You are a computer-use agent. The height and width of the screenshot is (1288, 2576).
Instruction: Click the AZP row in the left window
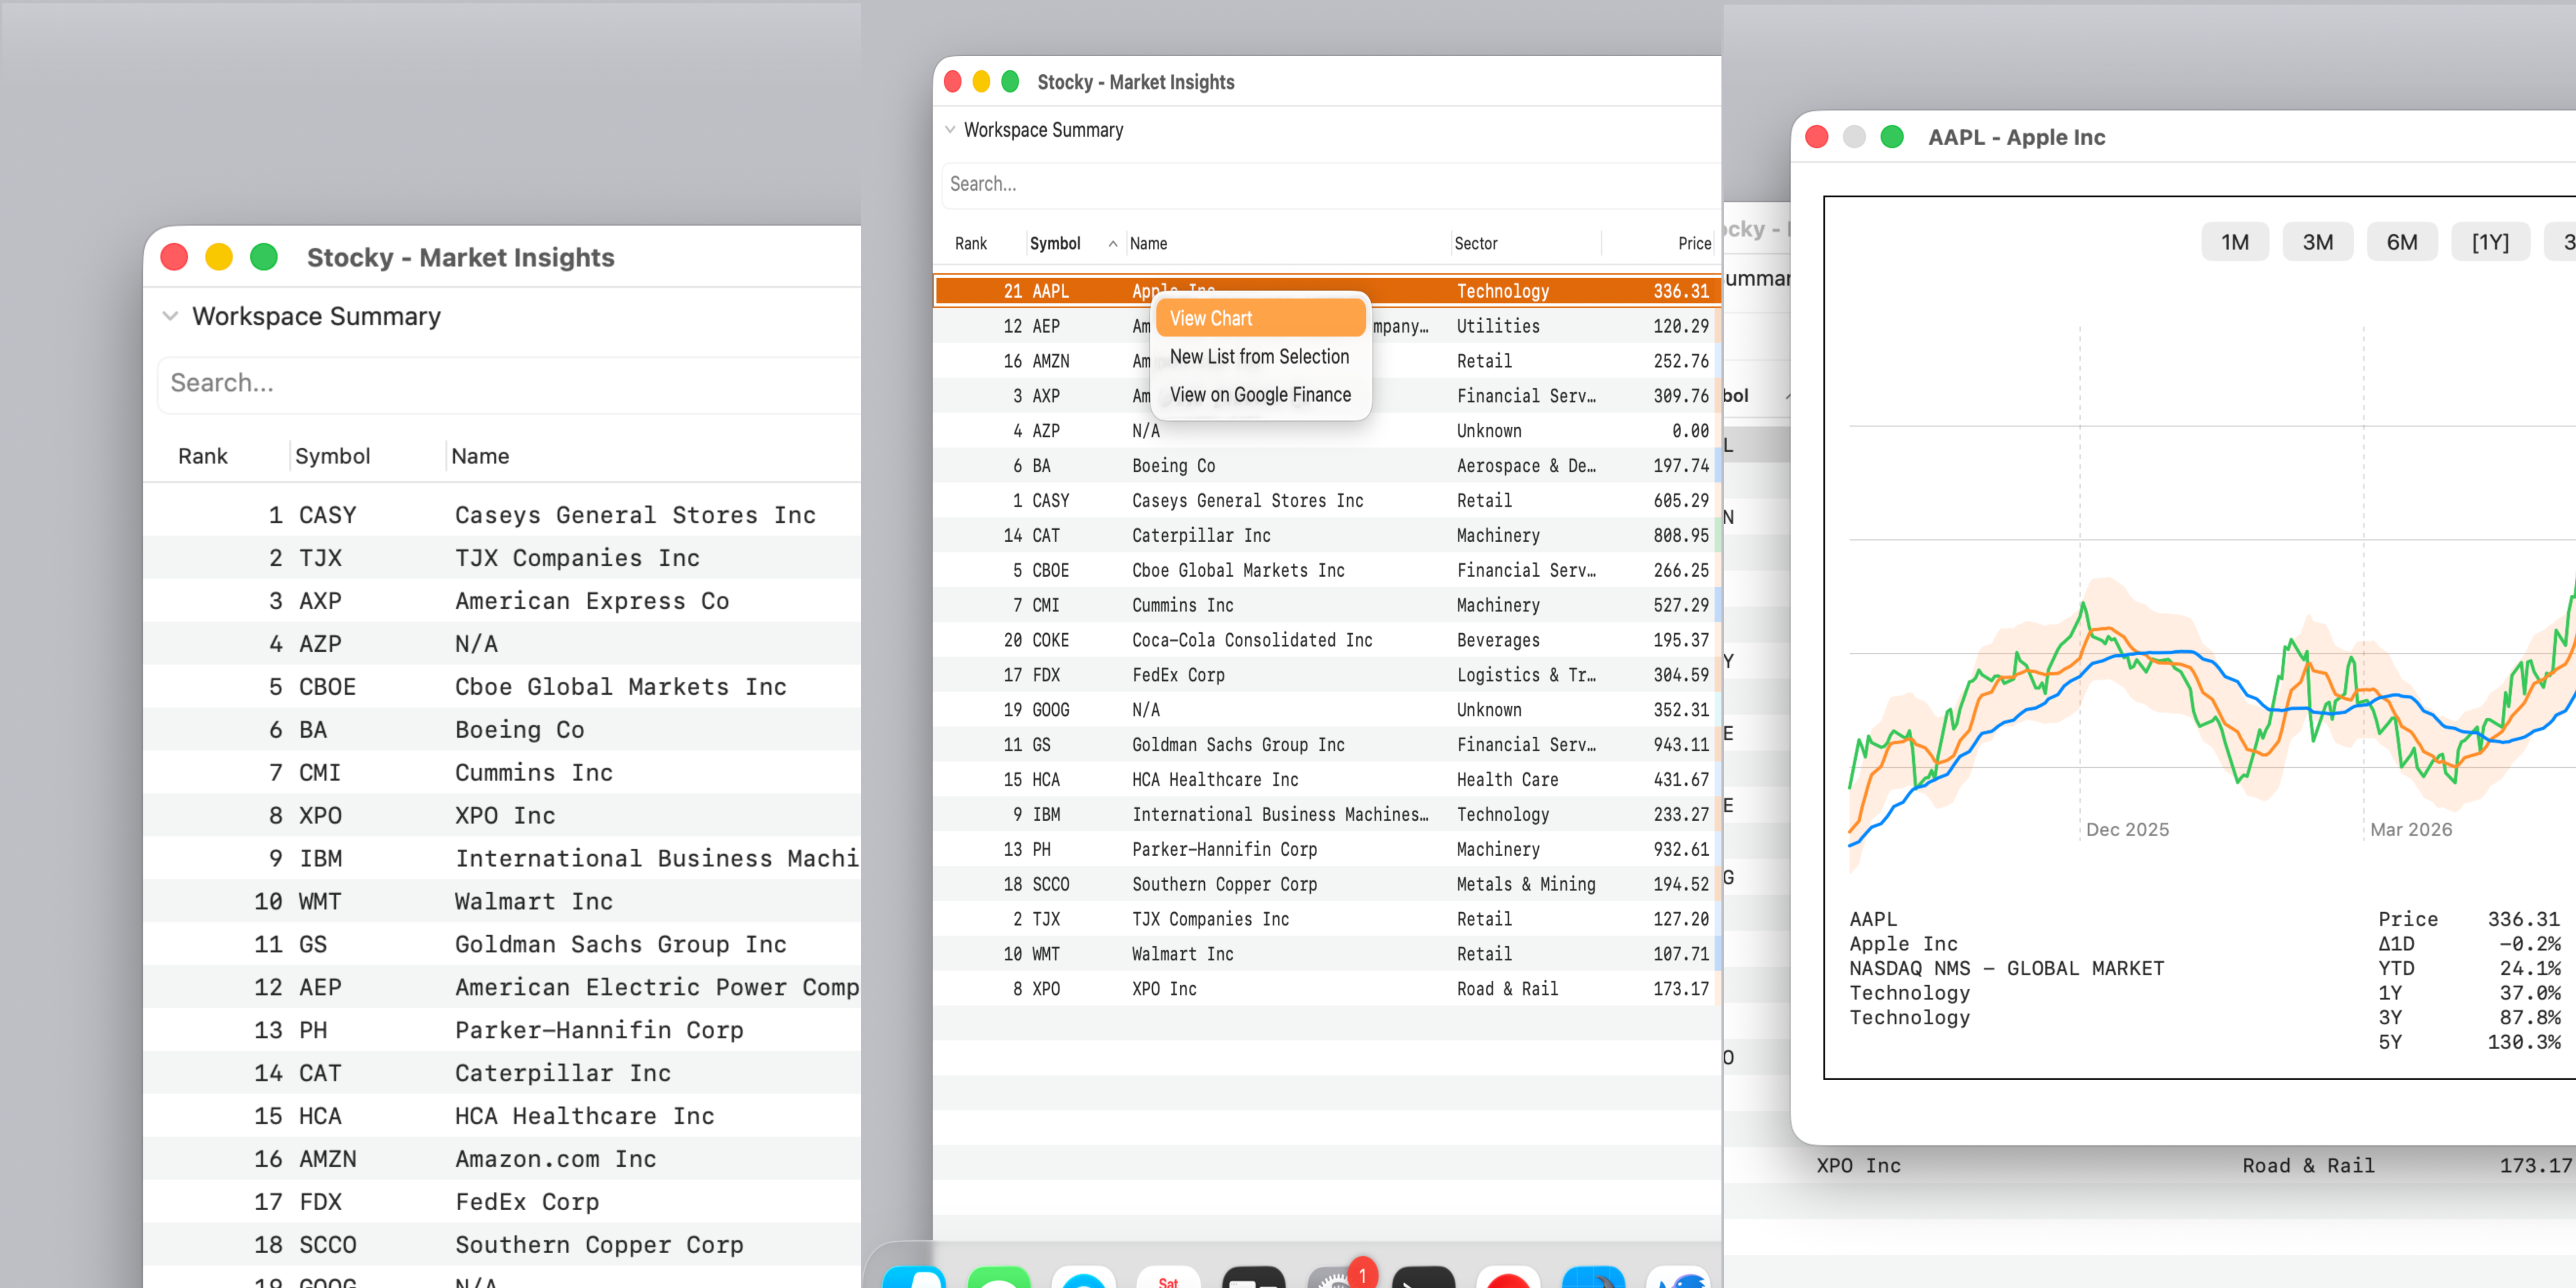(502, 644)
